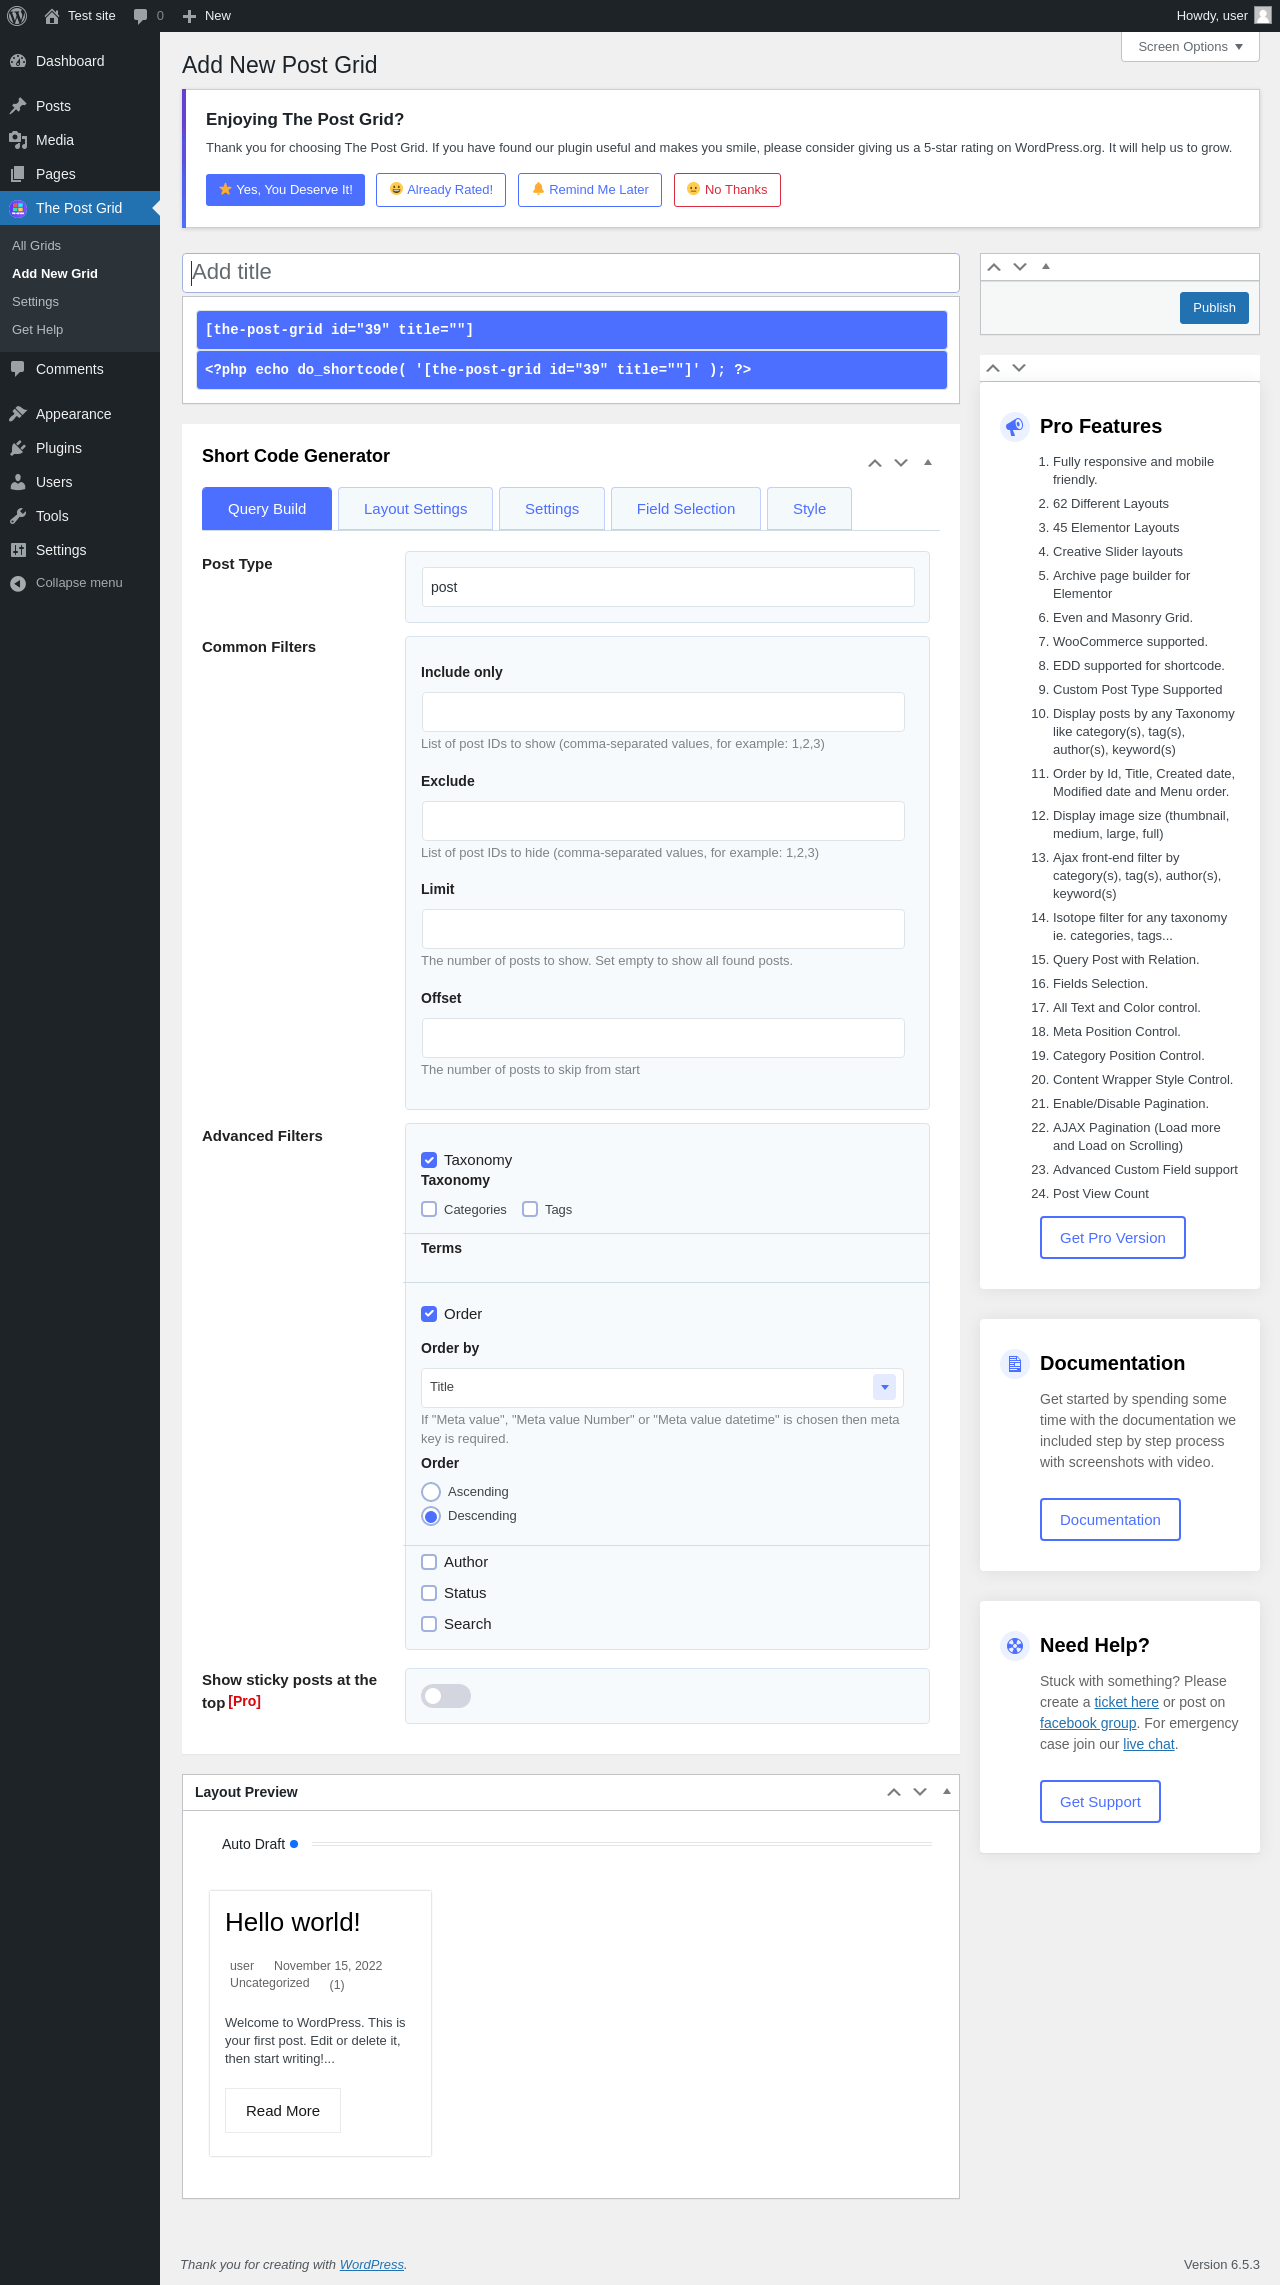This screenshot has width=1280, height=2285.
Task: Click the Collapse menu arrow icon
Action: (x=18, y=583)
